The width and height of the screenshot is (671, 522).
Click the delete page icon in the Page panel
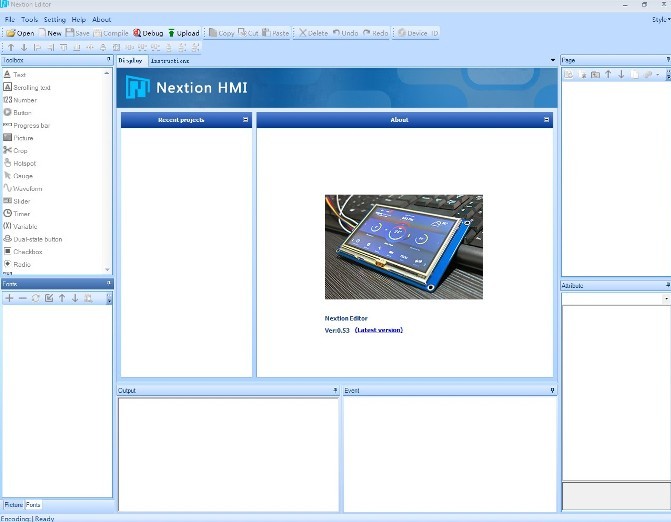(582, 74)
